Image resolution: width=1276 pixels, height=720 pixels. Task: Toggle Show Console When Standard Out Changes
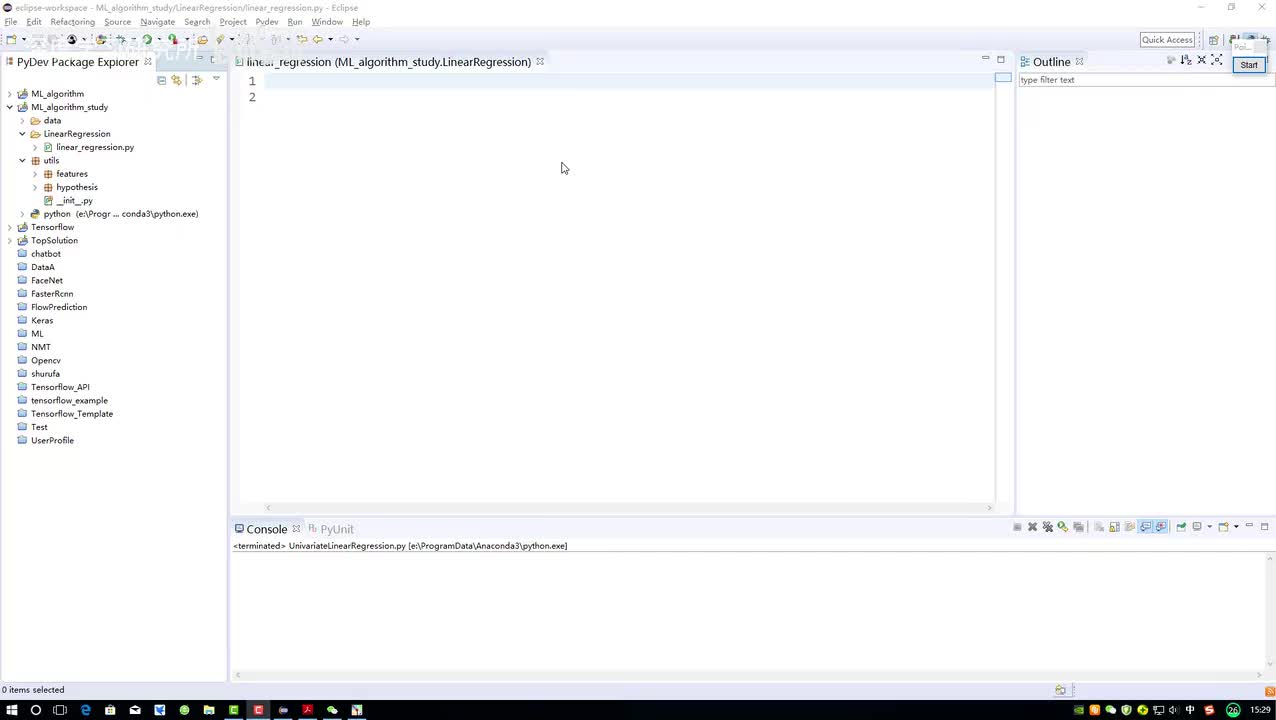[x=1145, y=527]
